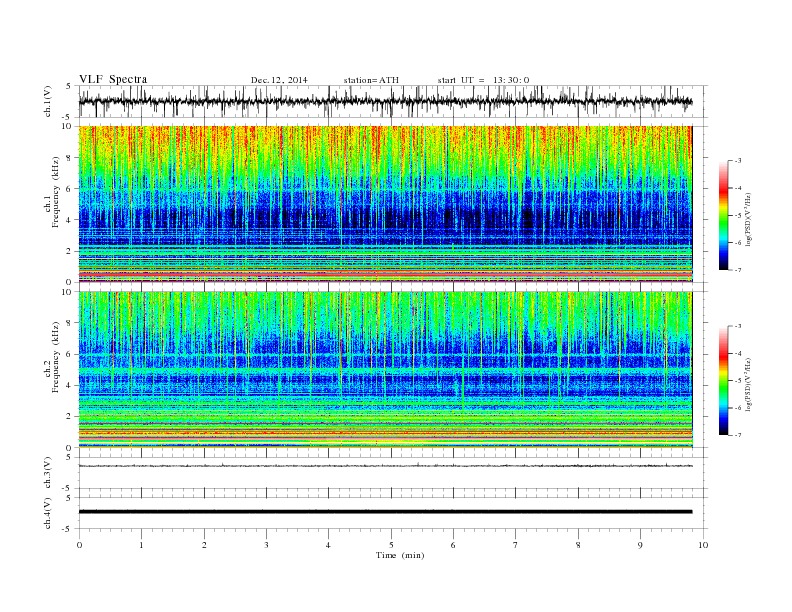Click the final time tick label '10'
This screenshot has width=792, height=612.
click(703, 545)
